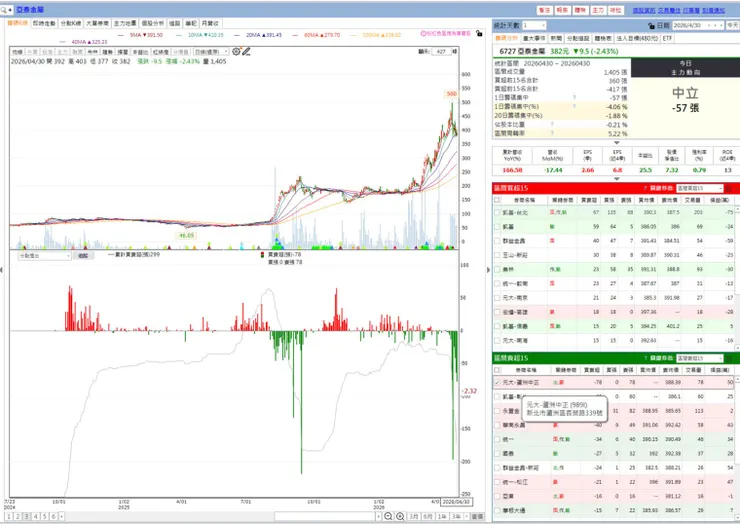Screen dimensions: 740x524
Task: Click the 主力 red button in top bar
Action: pyautogui.click(x=598, y=10)
